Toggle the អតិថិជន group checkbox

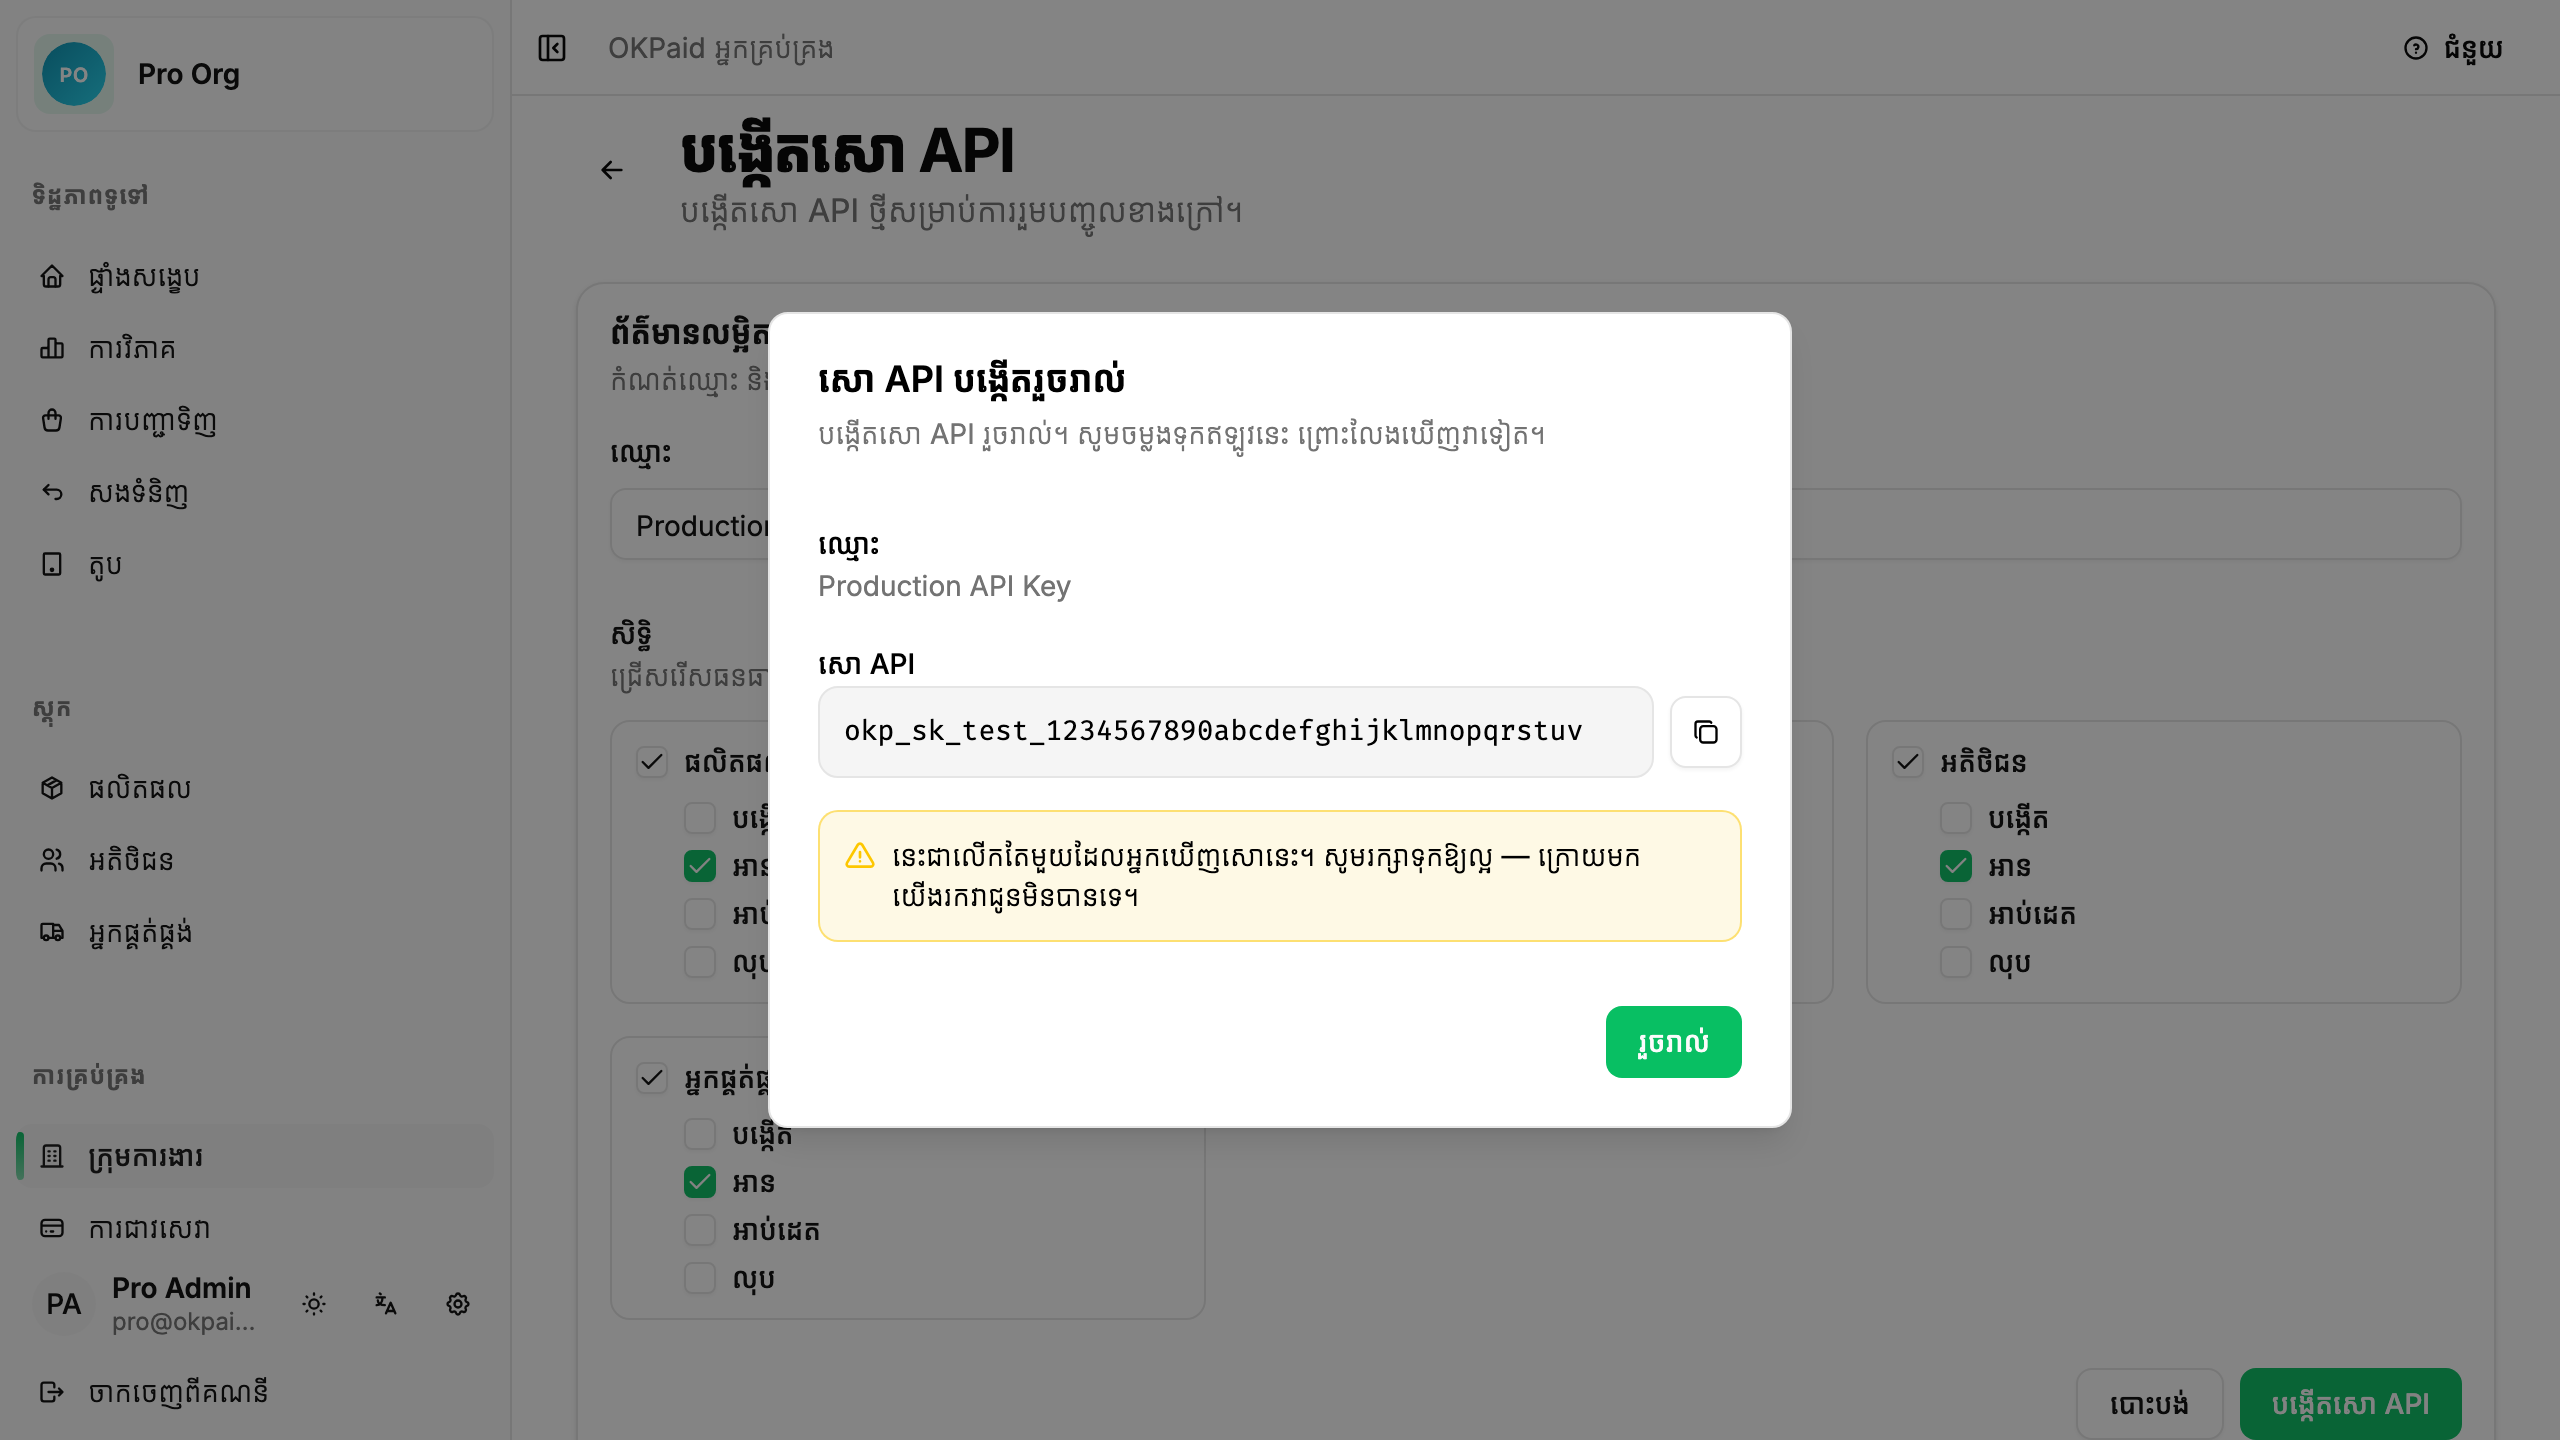point(1908,762)
